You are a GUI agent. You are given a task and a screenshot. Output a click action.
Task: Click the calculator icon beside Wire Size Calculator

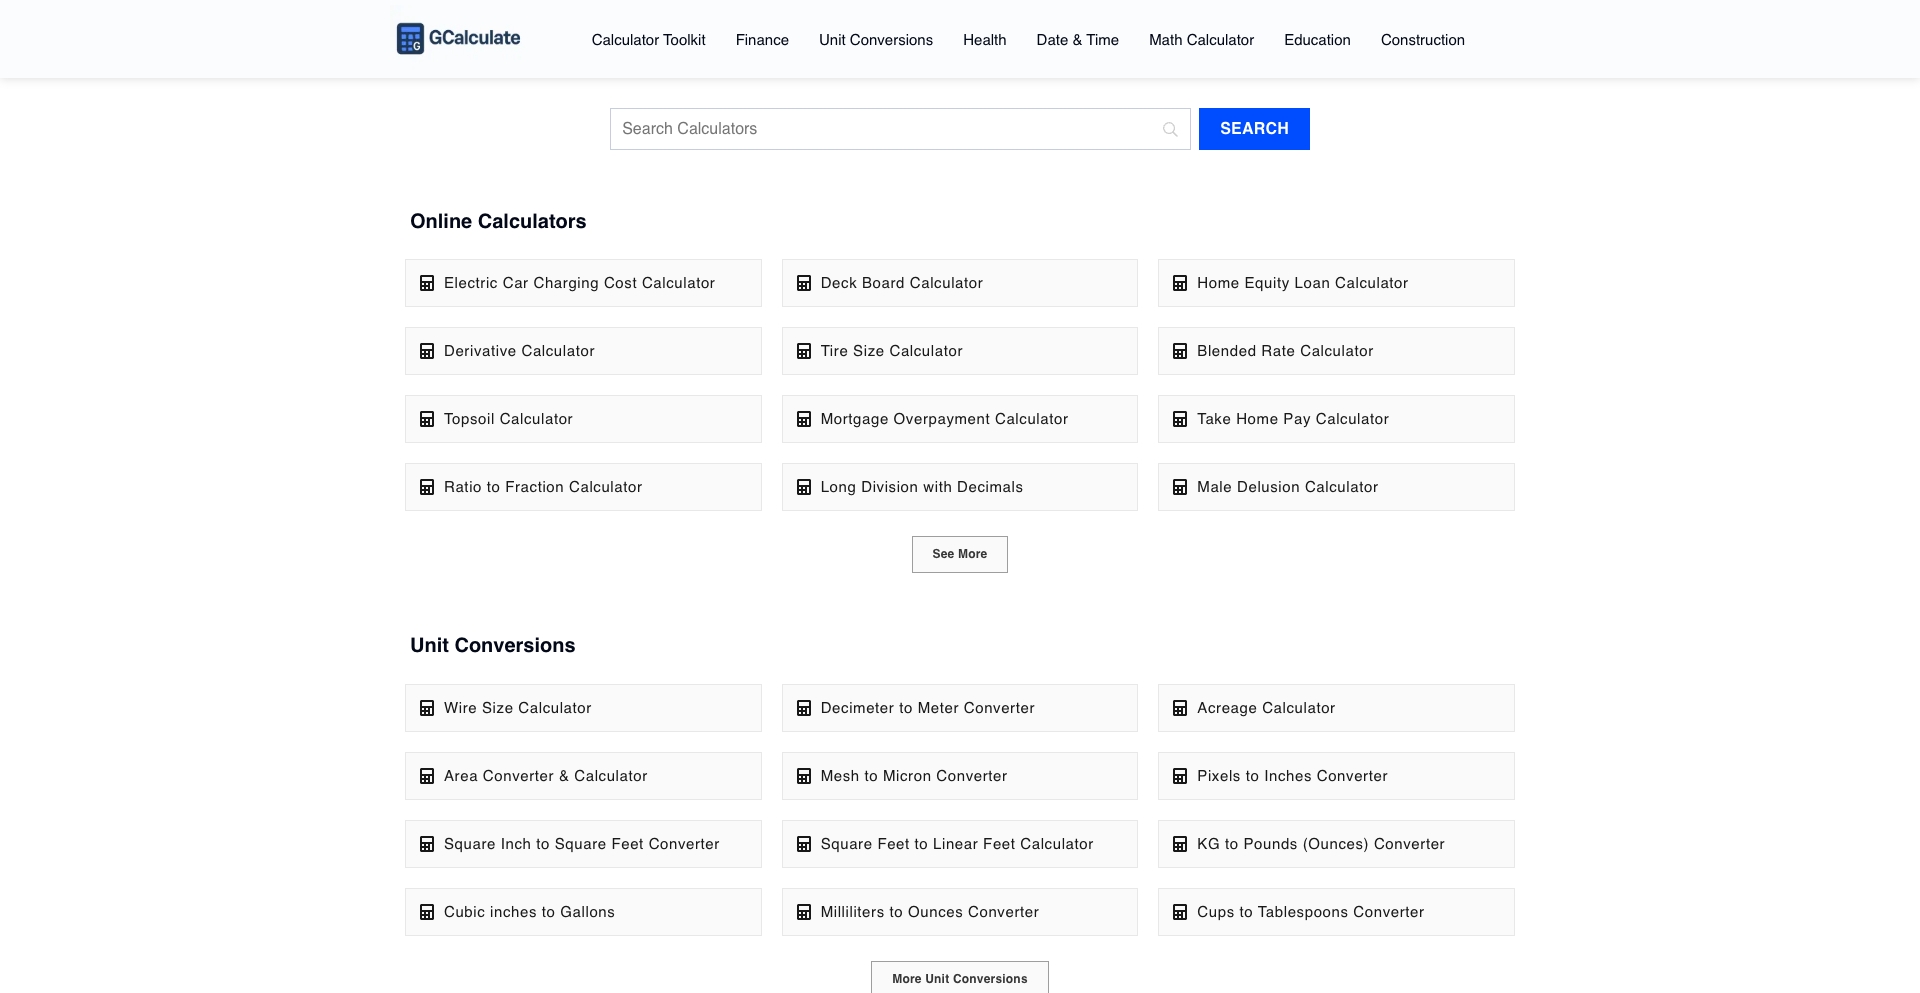coord(426,708)
